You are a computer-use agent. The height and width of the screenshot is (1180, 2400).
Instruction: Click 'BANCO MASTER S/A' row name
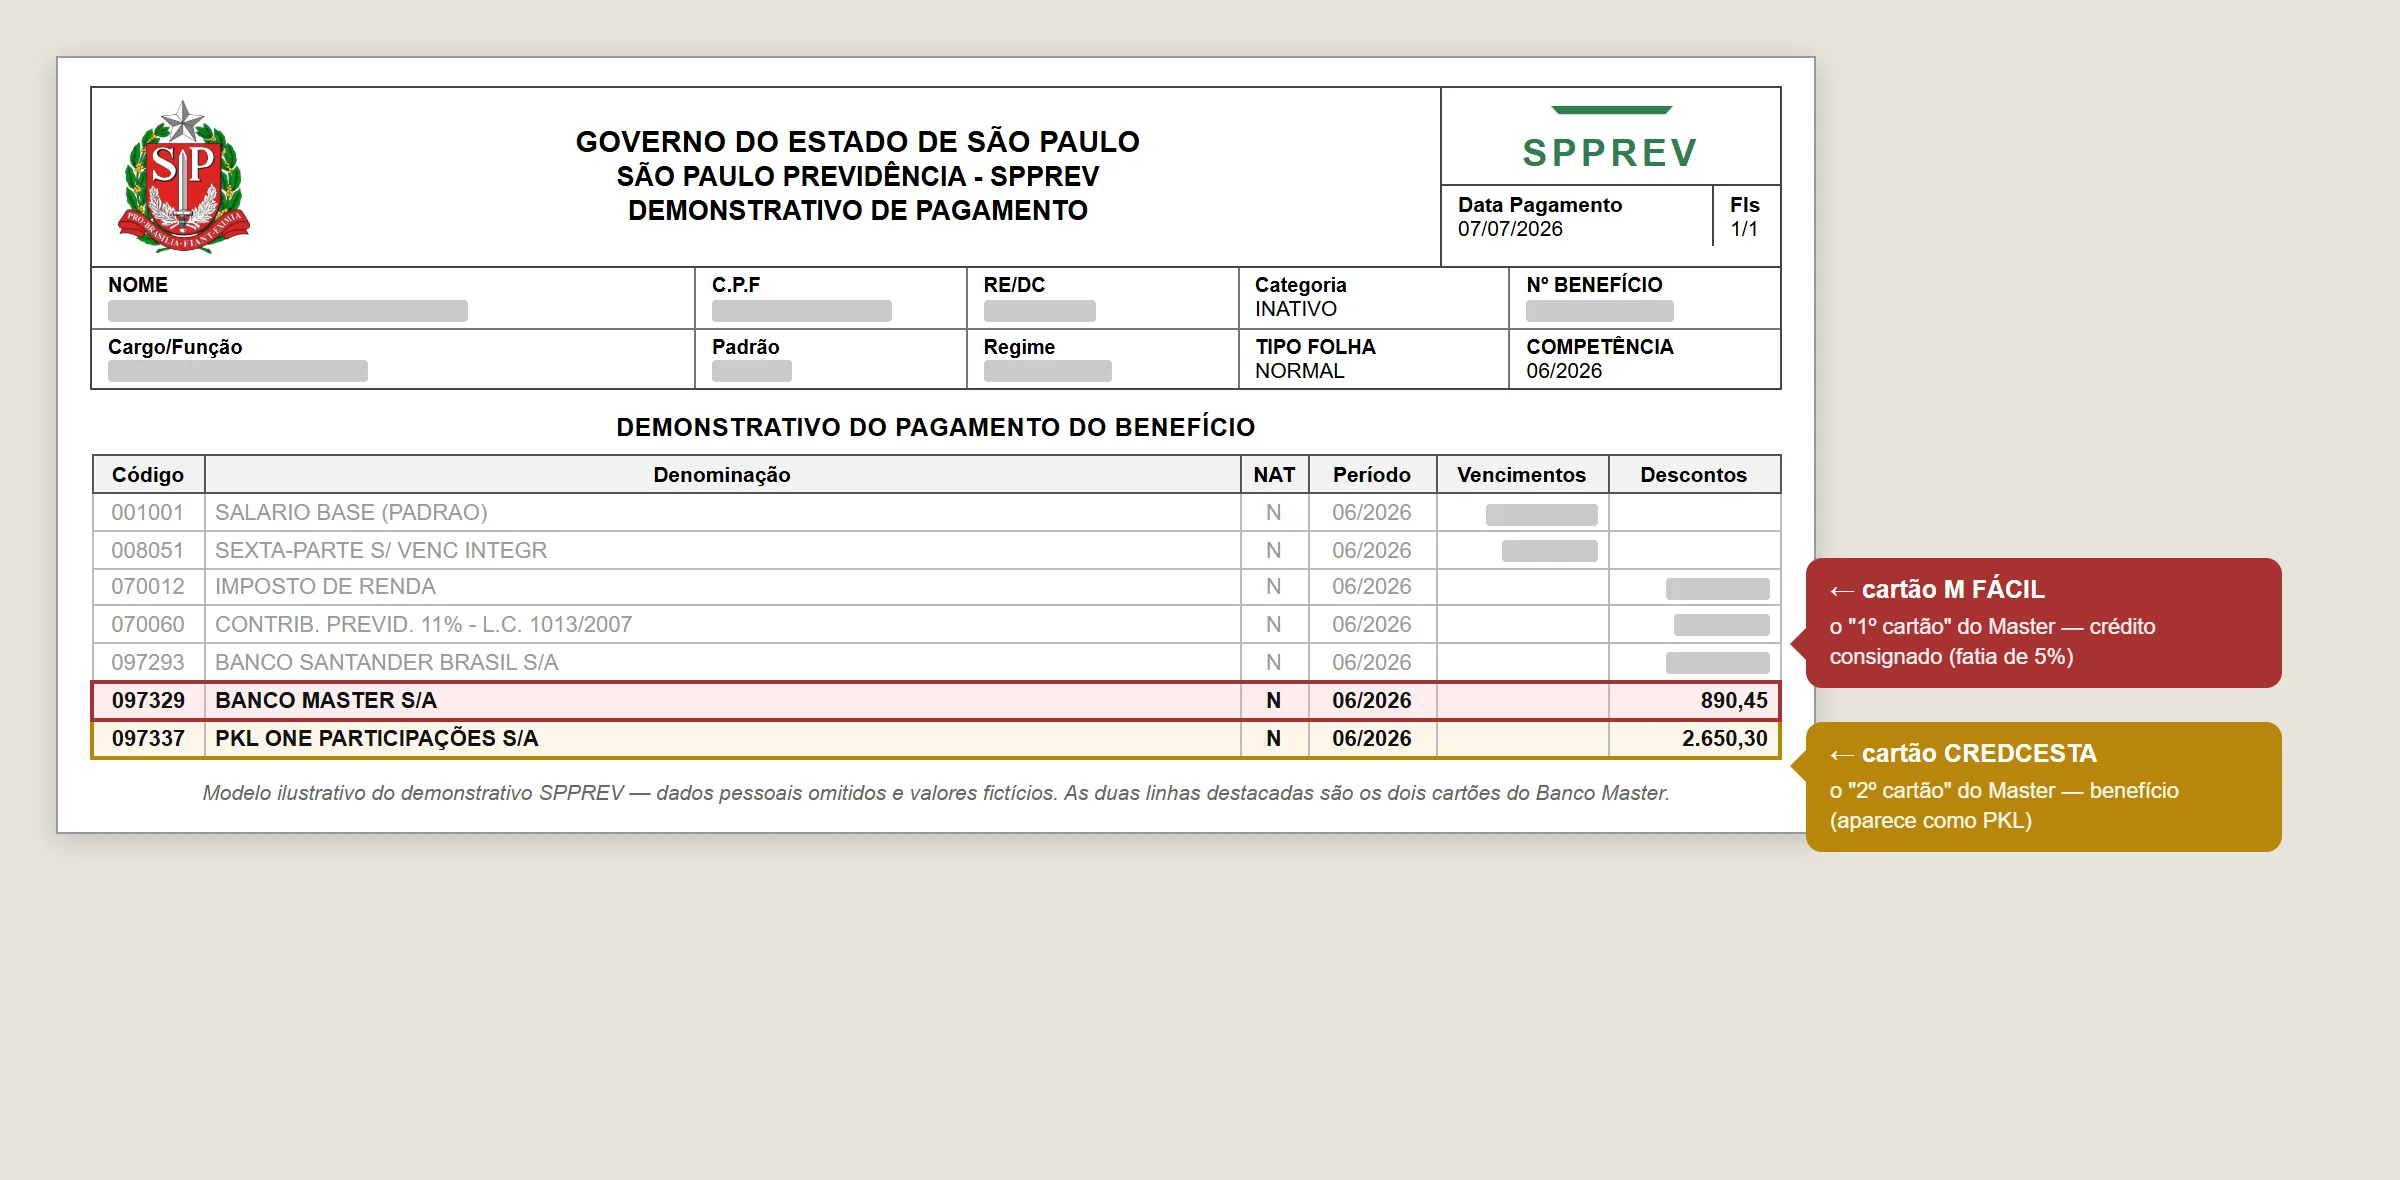tap(326, 701)
